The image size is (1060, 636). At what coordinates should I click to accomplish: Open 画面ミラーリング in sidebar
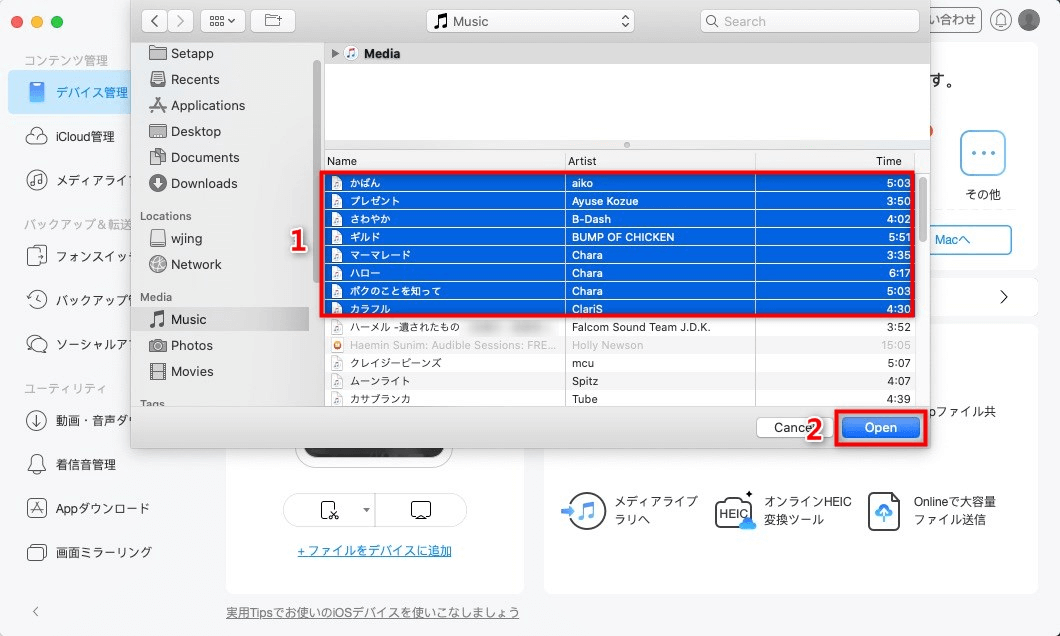[89, 552]
